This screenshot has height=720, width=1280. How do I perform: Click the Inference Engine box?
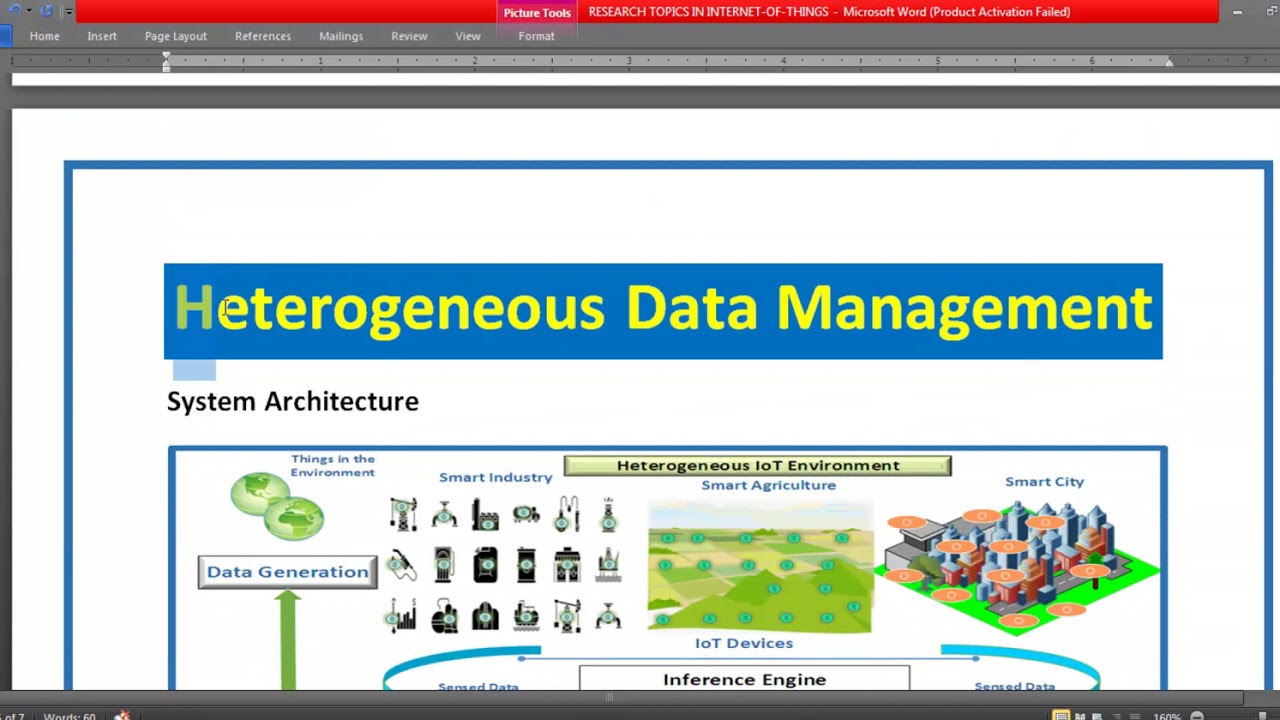click(745, 679)
